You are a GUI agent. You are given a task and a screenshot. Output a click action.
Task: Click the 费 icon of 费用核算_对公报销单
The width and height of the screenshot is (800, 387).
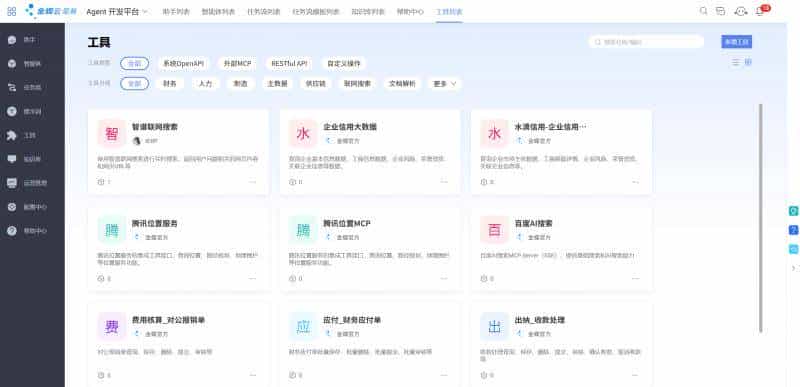coord(112,326)
